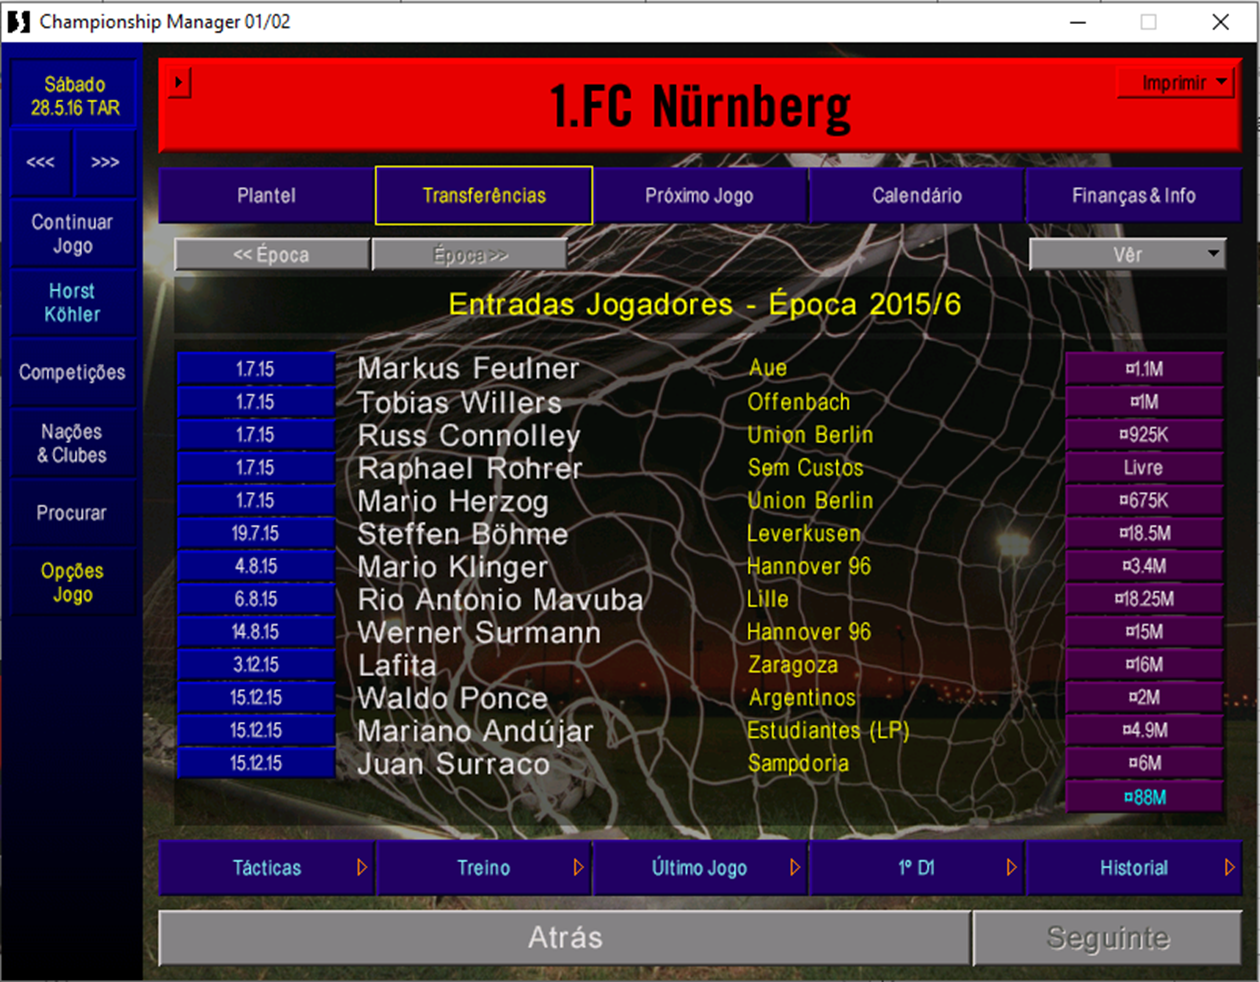Open club Lille
1260x982 pixels.
click(768, 599)
